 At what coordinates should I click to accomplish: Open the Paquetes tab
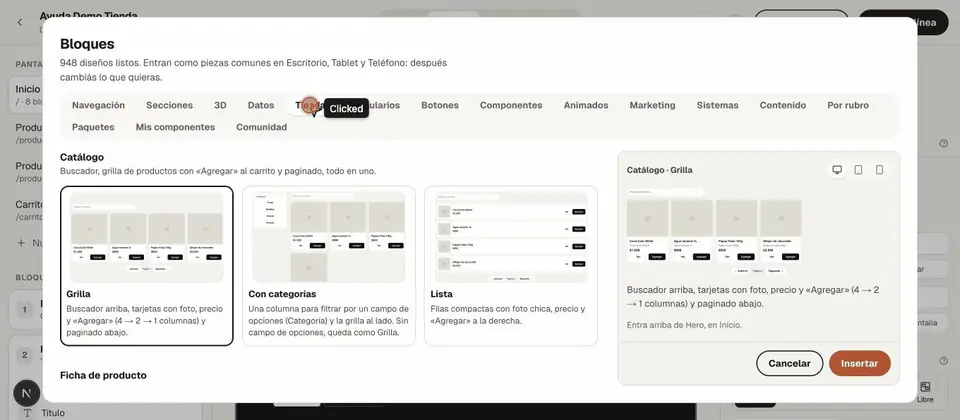pyautogui.click(x=93, y=127)
